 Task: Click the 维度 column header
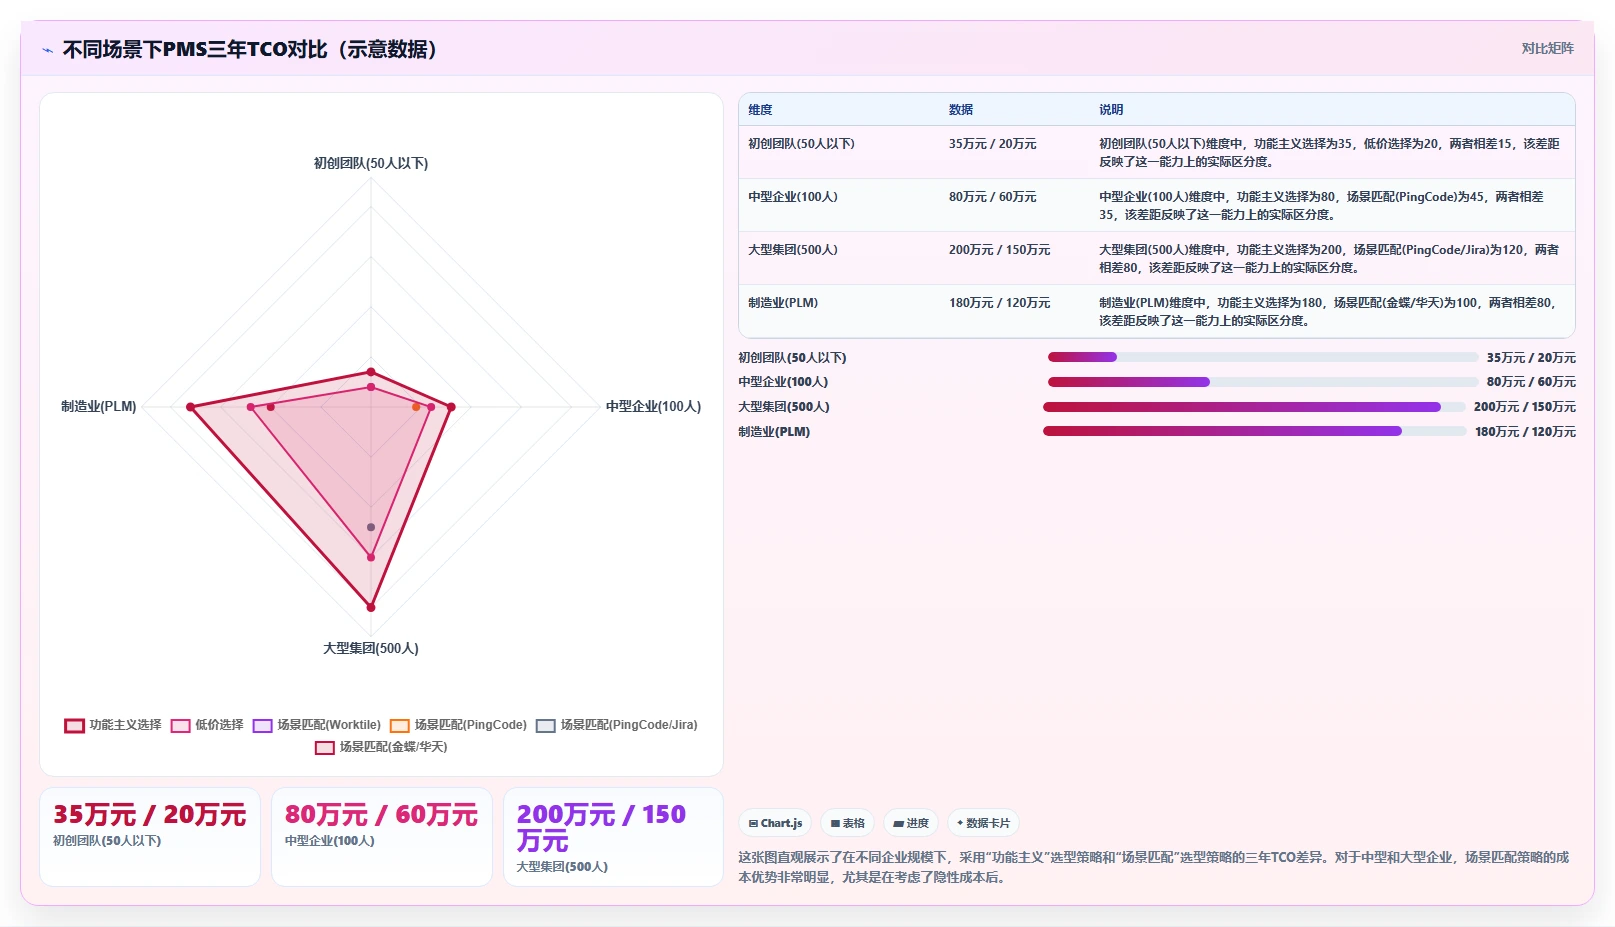coord(760,110)
